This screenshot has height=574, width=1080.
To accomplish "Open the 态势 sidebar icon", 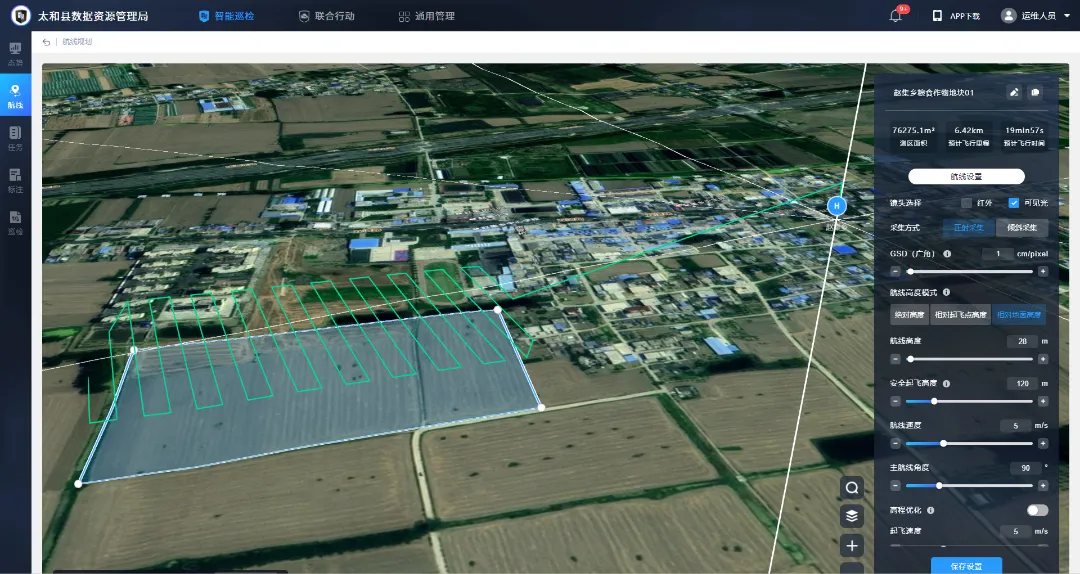I will (15, 52).
